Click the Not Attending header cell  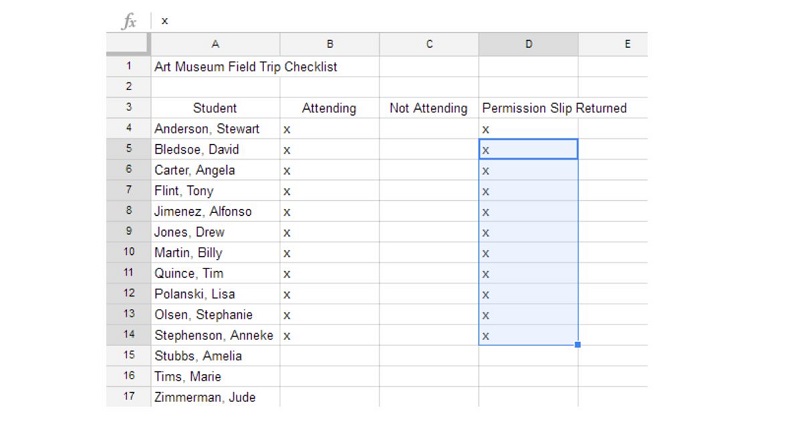click(x=429, y=108)
